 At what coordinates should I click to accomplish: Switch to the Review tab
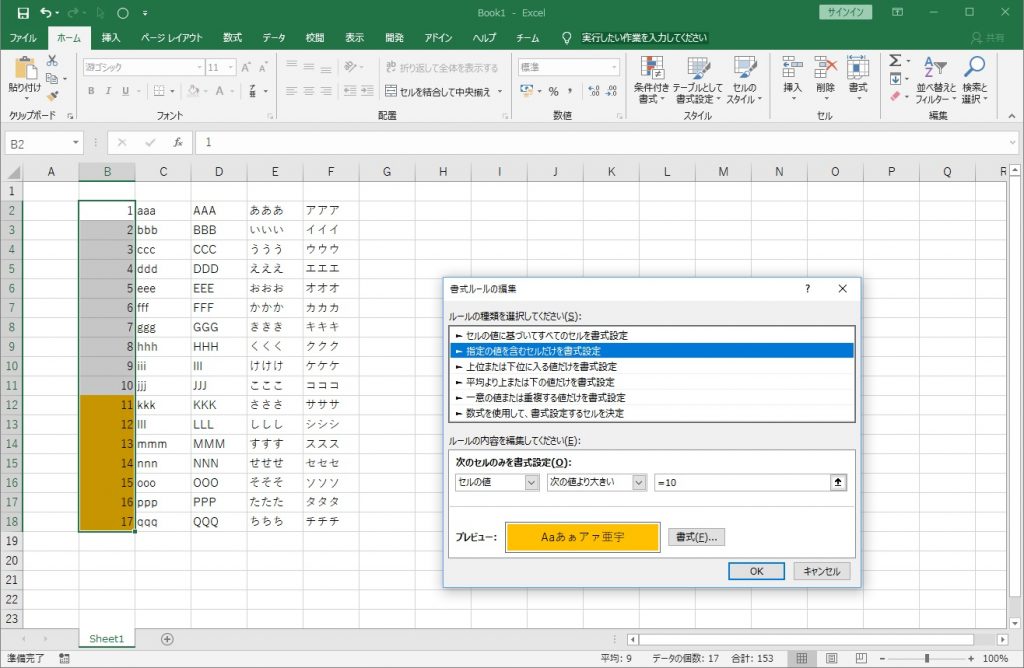(x=315, y=38)
